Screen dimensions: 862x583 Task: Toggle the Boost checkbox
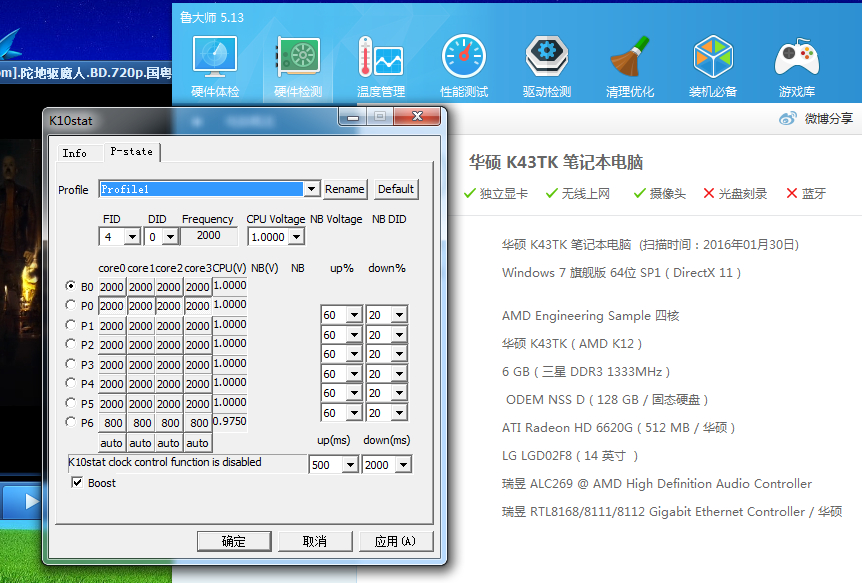point(77,482)
